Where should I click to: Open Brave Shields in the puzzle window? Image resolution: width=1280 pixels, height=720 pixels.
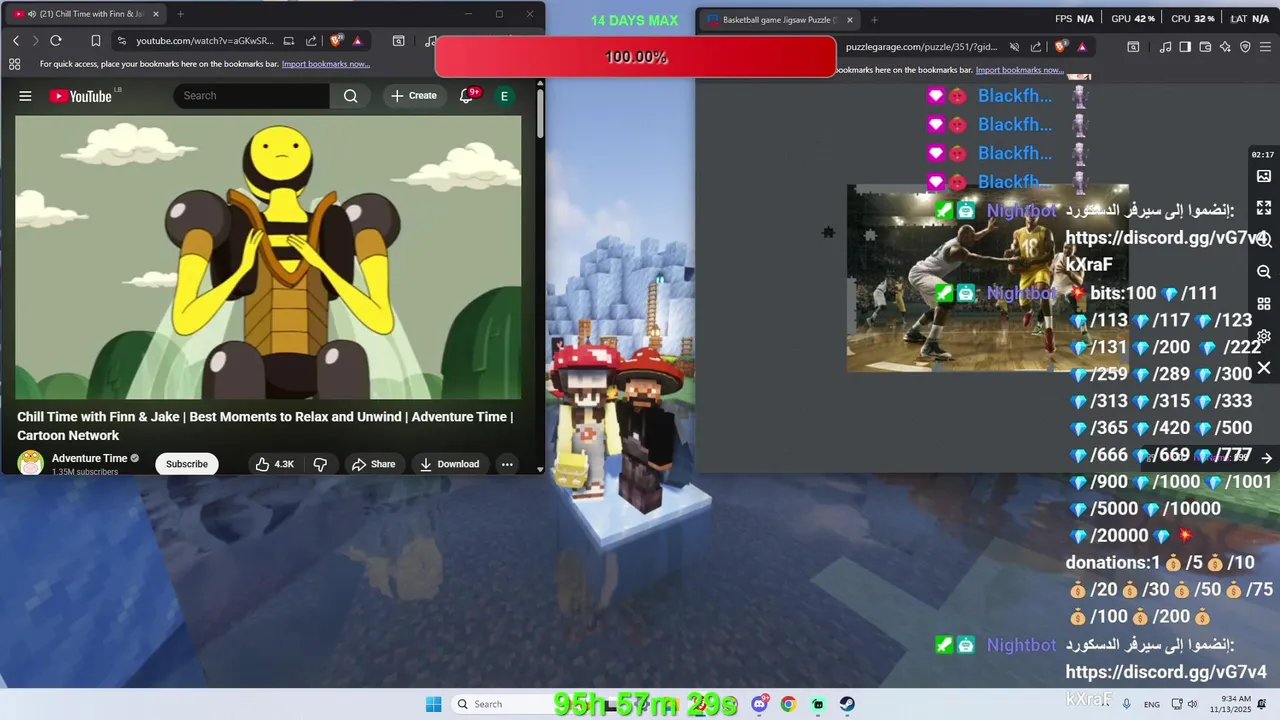[1061, 47]
